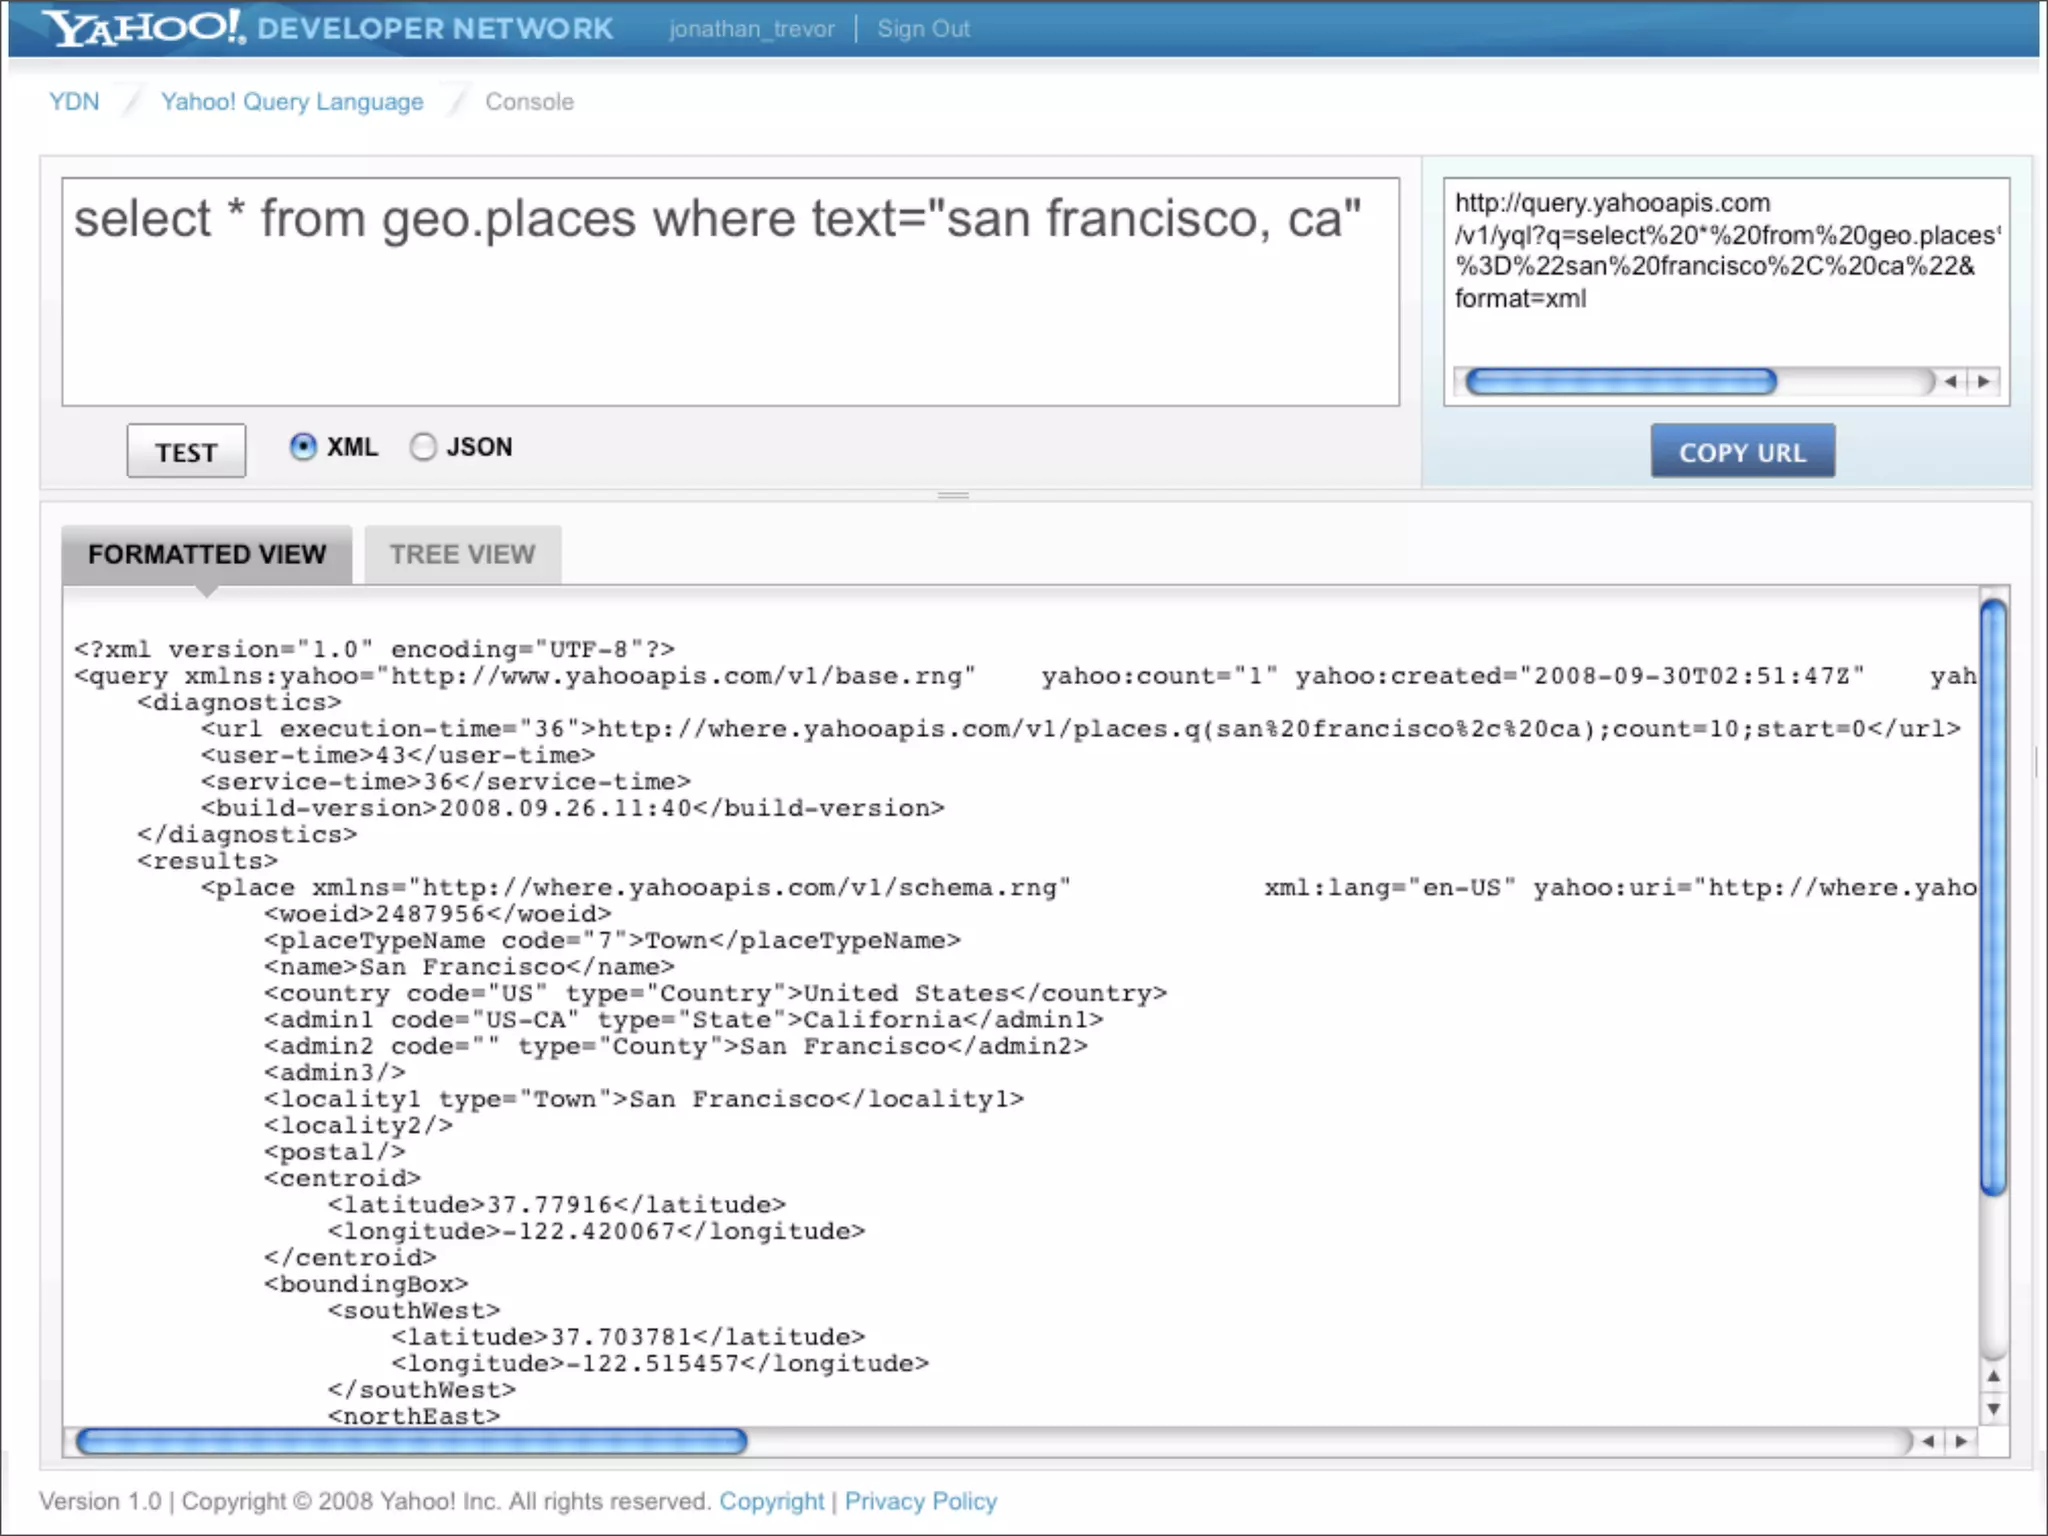Screen dimensions: 2048x1536
Task: Open the Yahoo! Query Language breadcrumb
Action: (x=292, y=102)
